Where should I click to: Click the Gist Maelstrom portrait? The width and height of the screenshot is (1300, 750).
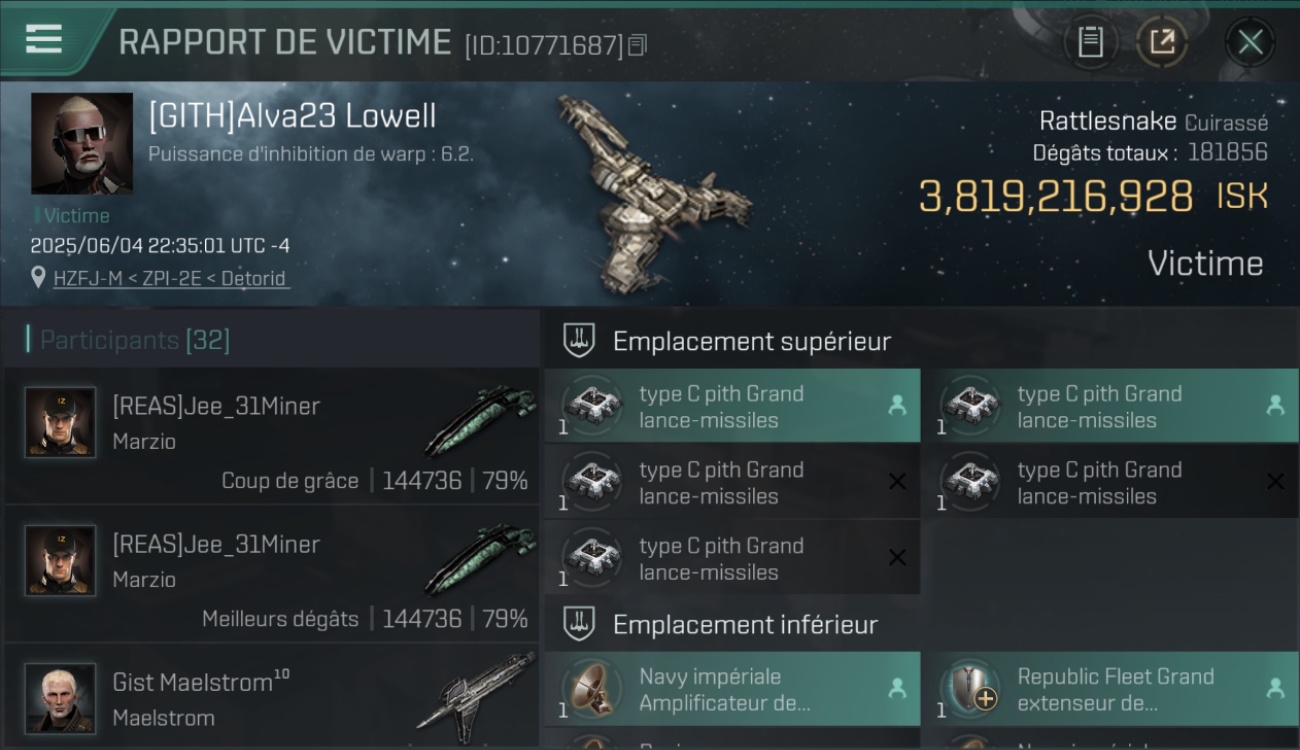60,698
